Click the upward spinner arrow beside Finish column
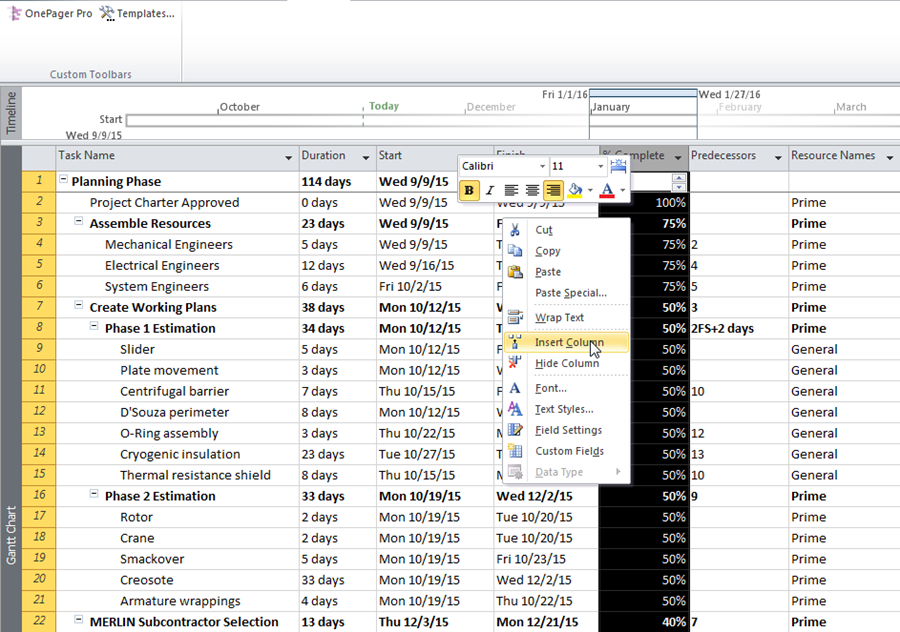The image size is (900, 632). click(x=679, y=179)
